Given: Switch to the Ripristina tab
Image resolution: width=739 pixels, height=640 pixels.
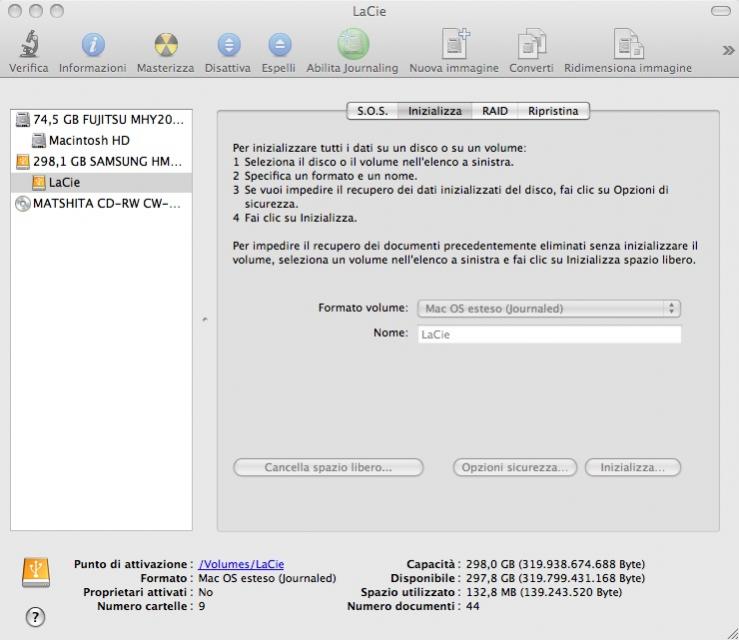Looking at the screenshot, I should pyautogui.click(x=553, y=111).
